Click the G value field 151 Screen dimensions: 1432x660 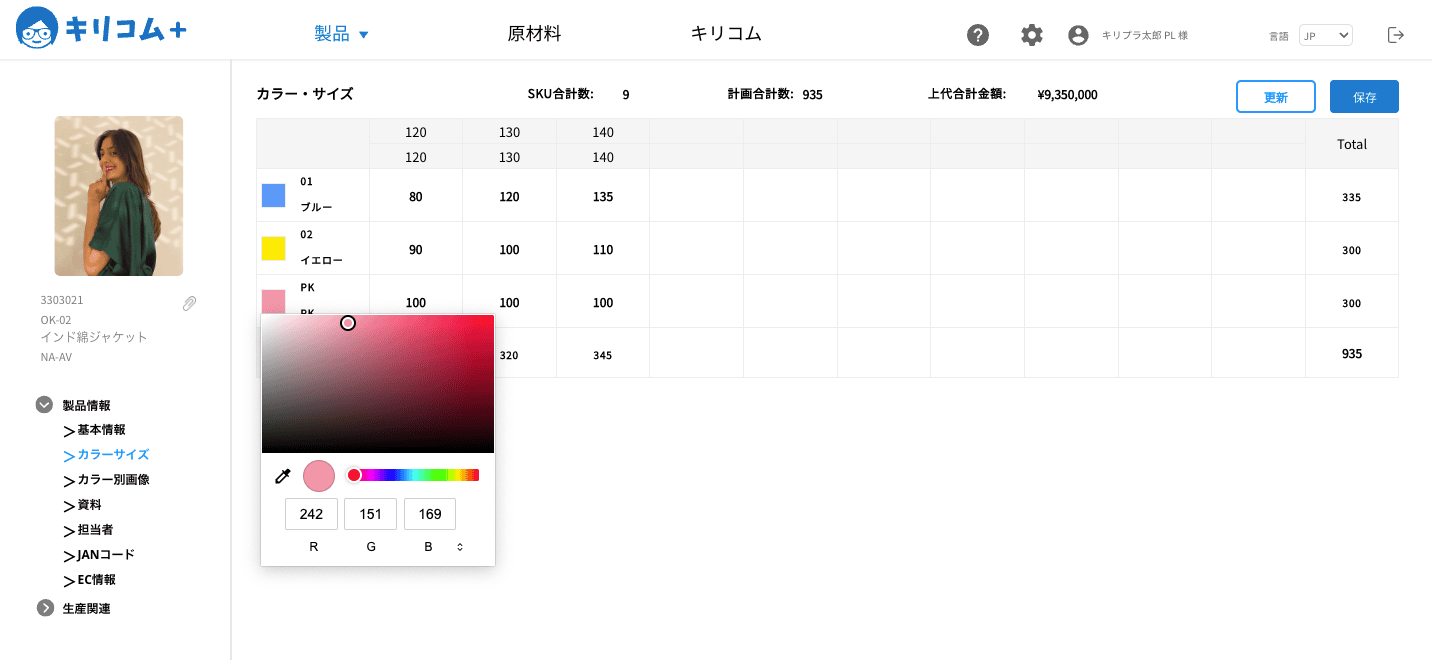pos(370,514)
